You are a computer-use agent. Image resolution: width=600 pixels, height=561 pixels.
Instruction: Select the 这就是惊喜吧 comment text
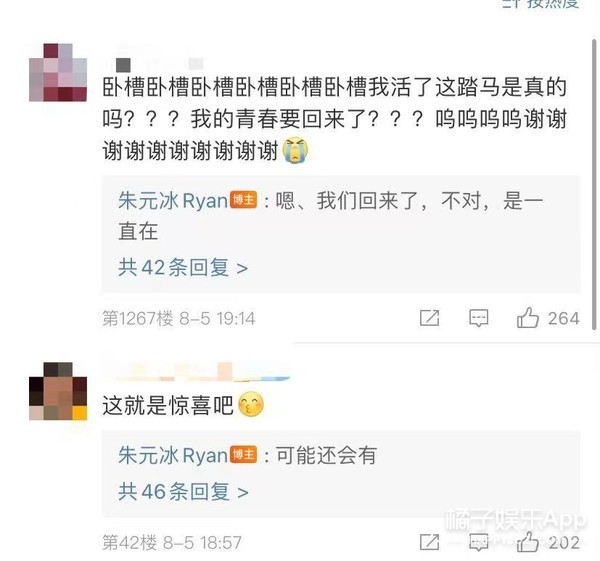pos(168,405)
